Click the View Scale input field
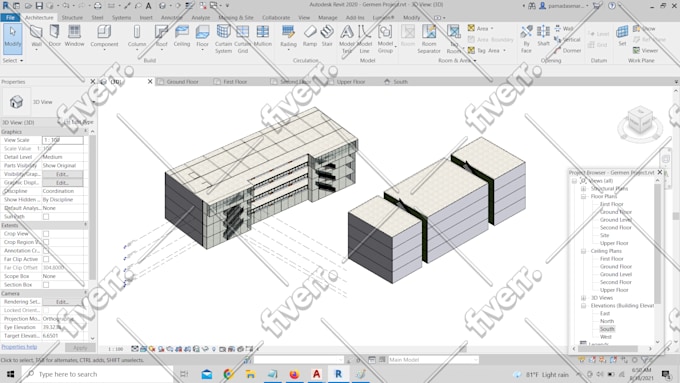Screen dimensions: 680x383 (x=62, y=140)
